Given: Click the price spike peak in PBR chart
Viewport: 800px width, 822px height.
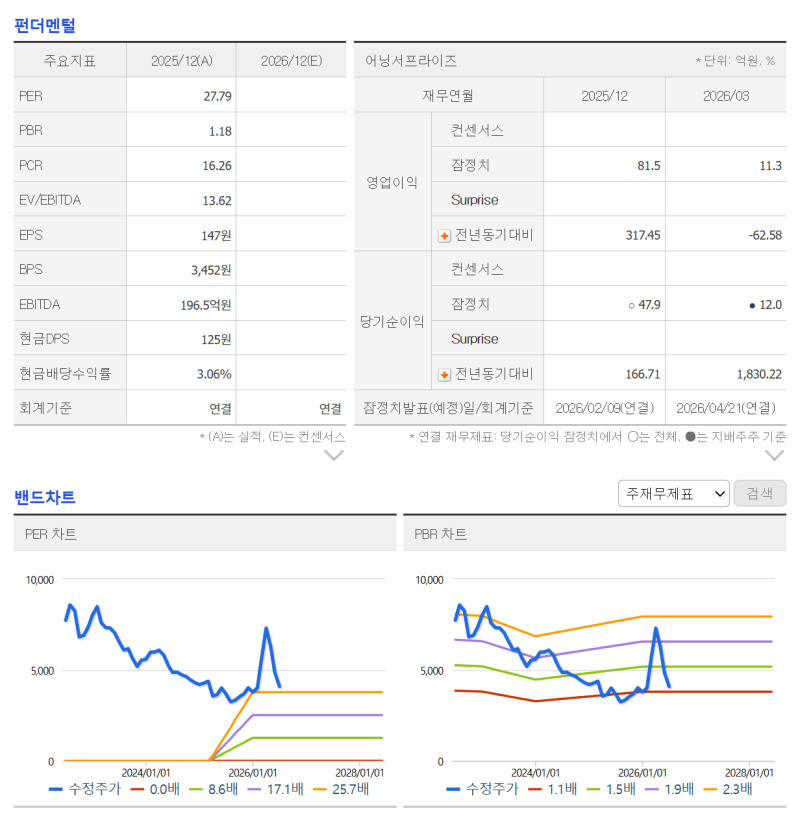Looking at the screenshot, I should (x=656, y=628).
